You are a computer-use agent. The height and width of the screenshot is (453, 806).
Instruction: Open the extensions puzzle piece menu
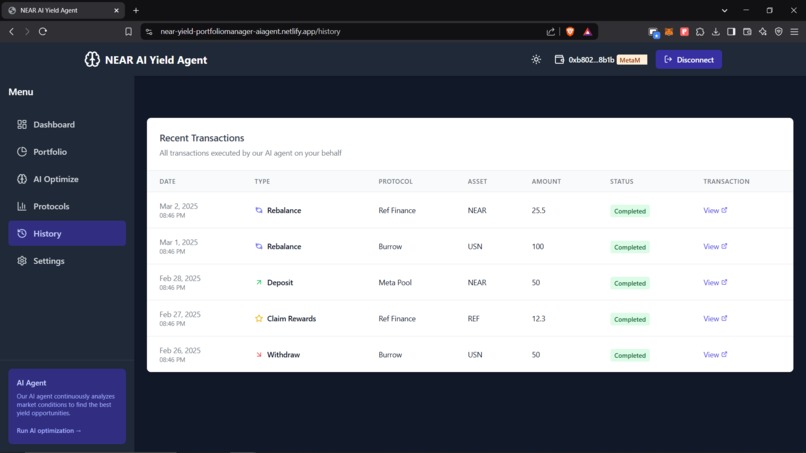pos(700,31)
